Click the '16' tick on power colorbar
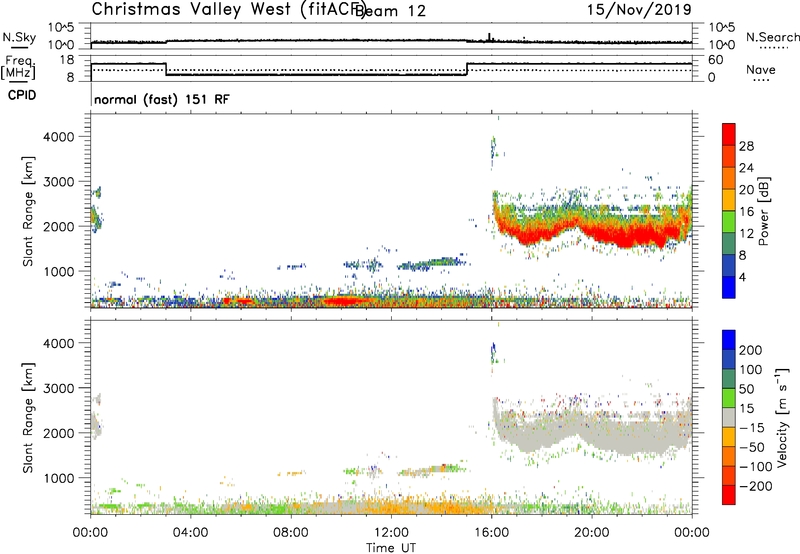Viewport: 800px width, 554px height. [x=746, y=212]
